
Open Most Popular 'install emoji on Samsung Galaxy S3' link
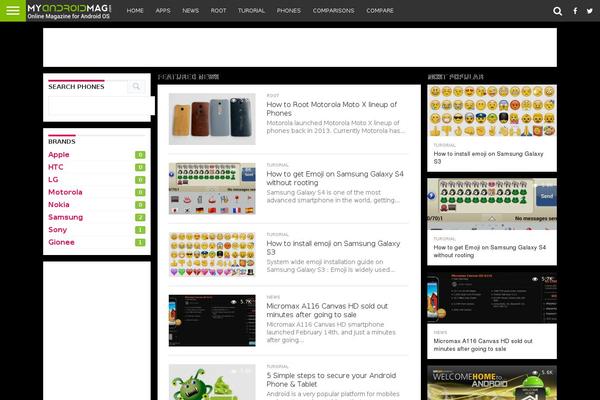point(488,158)
